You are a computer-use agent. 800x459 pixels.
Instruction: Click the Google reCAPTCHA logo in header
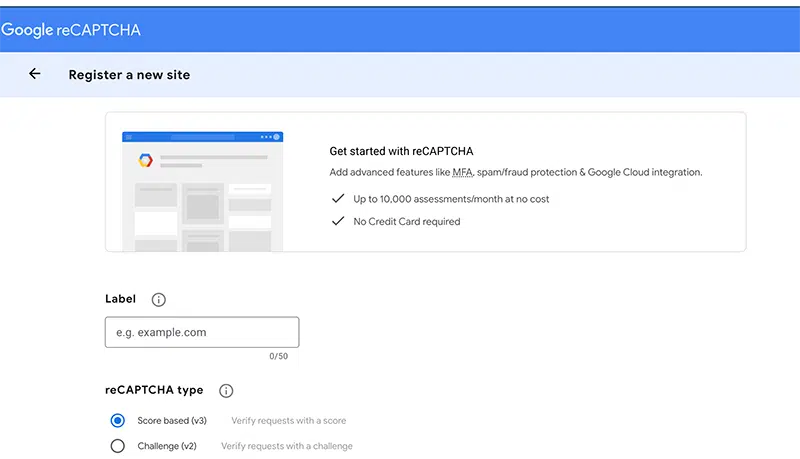(x=71, y=30)
